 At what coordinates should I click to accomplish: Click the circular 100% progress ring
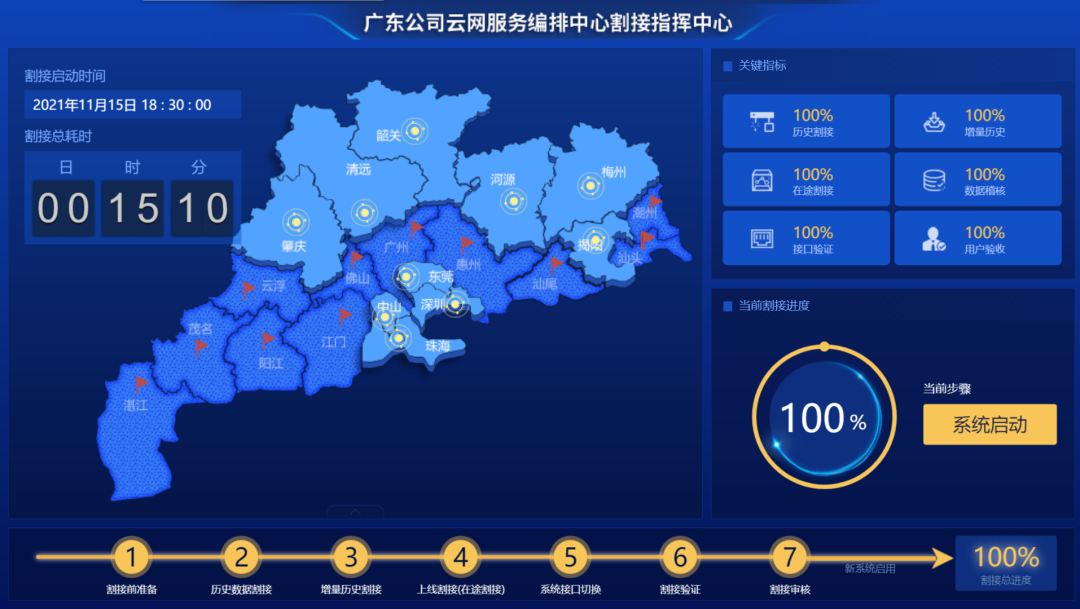[x=823, y=417]
